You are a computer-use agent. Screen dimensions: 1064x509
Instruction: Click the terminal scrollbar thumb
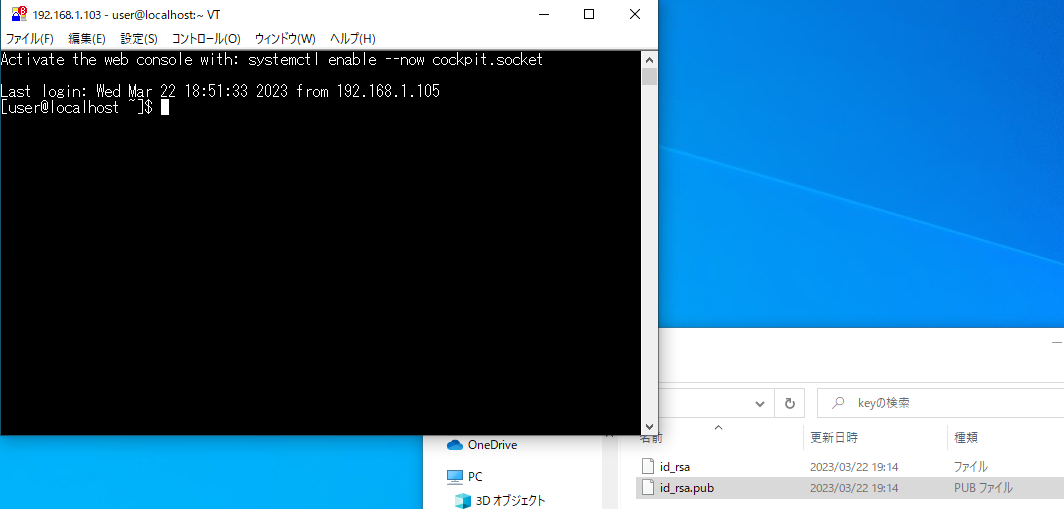[x=649, y=77]
